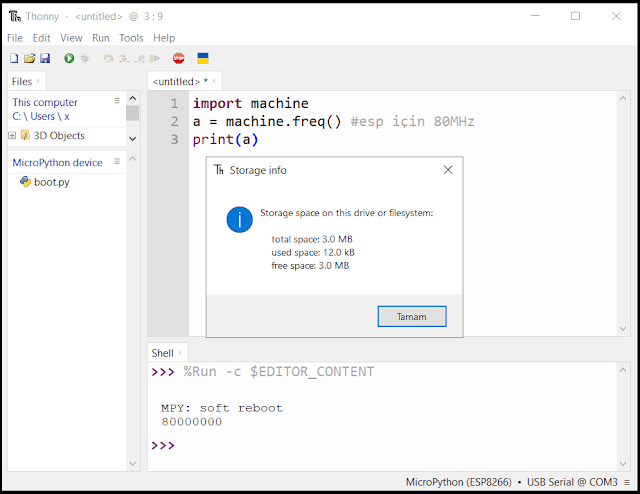Image resolution: width=640 pixels, height=494 pixels.
Task: Click the This computer link
Action: [45, 102]
